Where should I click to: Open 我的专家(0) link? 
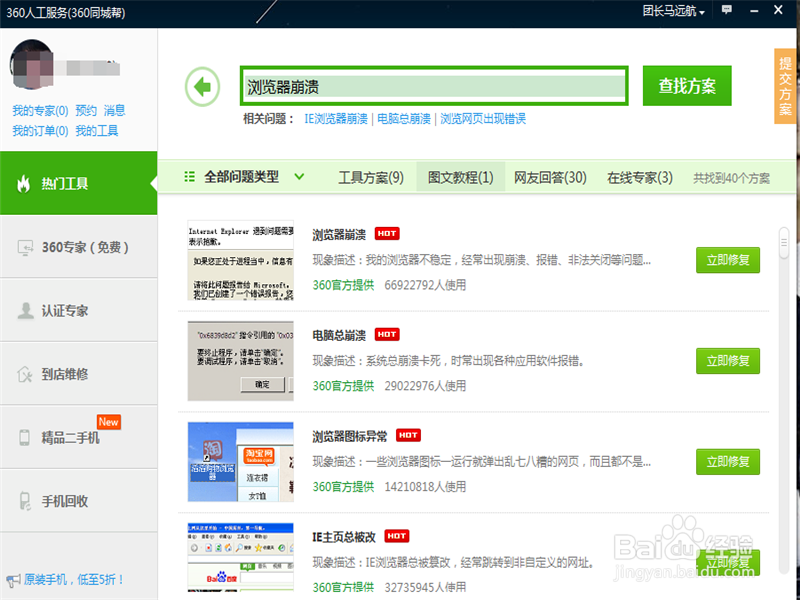tap(40, 111)
